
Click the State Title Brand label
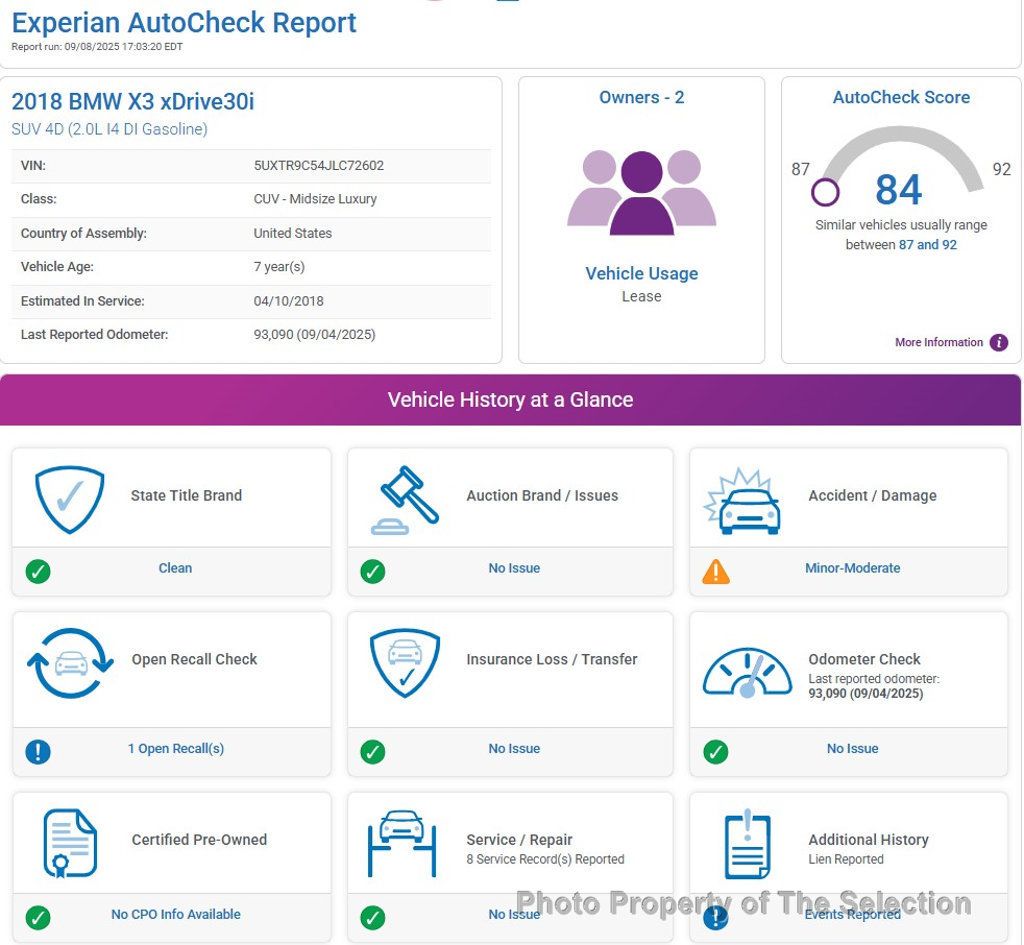186,496
